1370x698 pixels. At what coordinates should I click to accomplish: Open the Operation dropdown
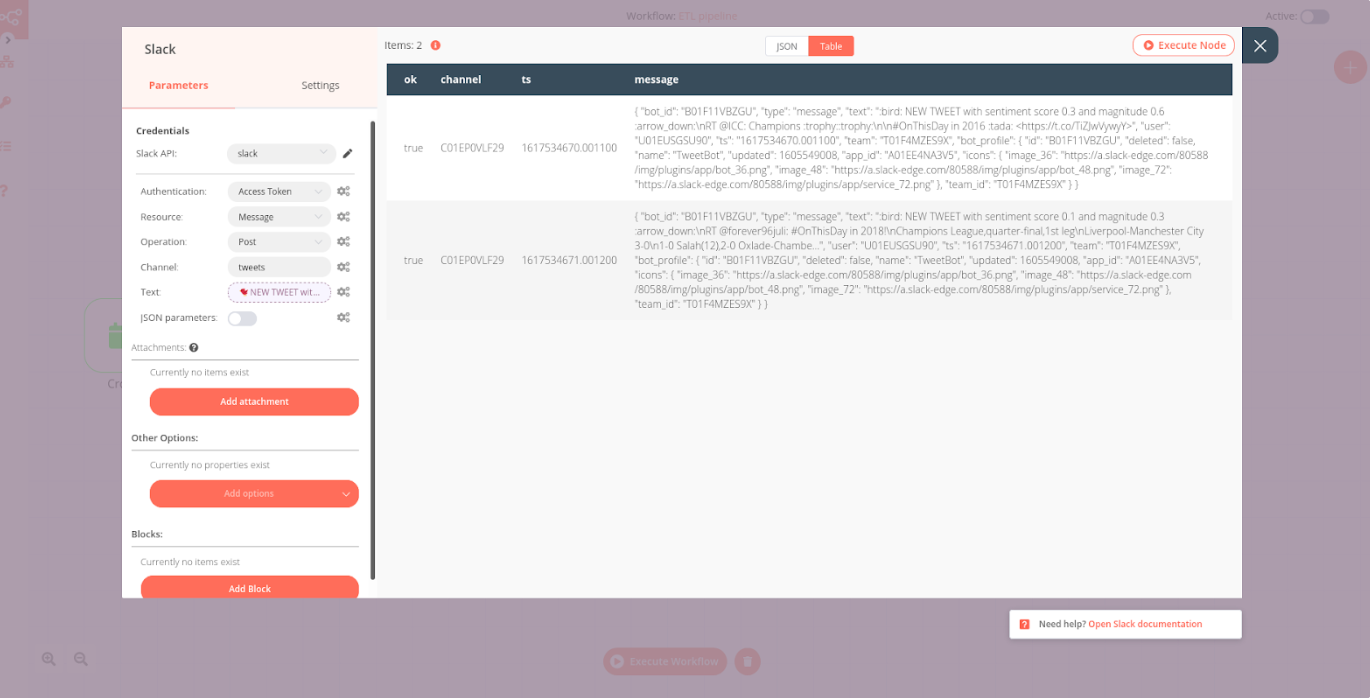pos(278,241)
